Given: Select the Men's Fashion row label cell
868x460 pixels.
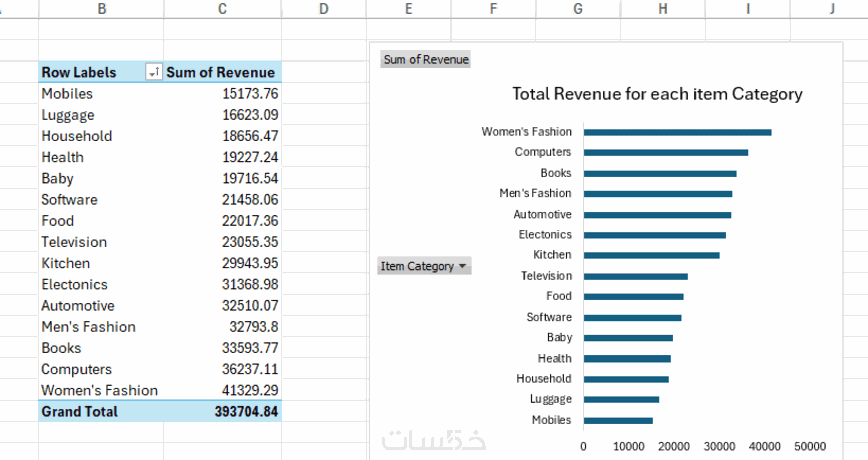Looking at the screenshot, I should (x=101, y=327).
